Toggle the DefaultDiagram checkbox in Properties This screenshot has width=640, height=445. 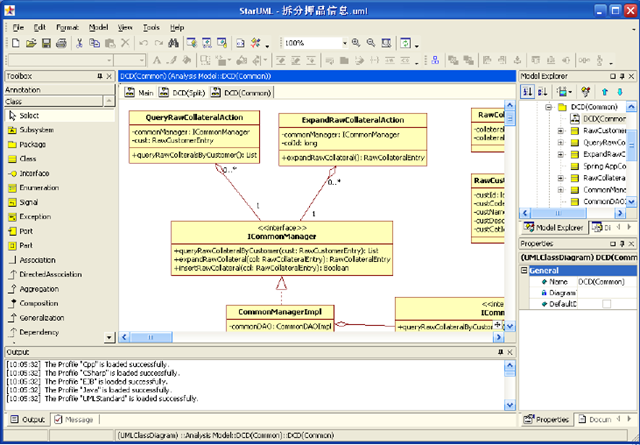[x=607, y=304]
